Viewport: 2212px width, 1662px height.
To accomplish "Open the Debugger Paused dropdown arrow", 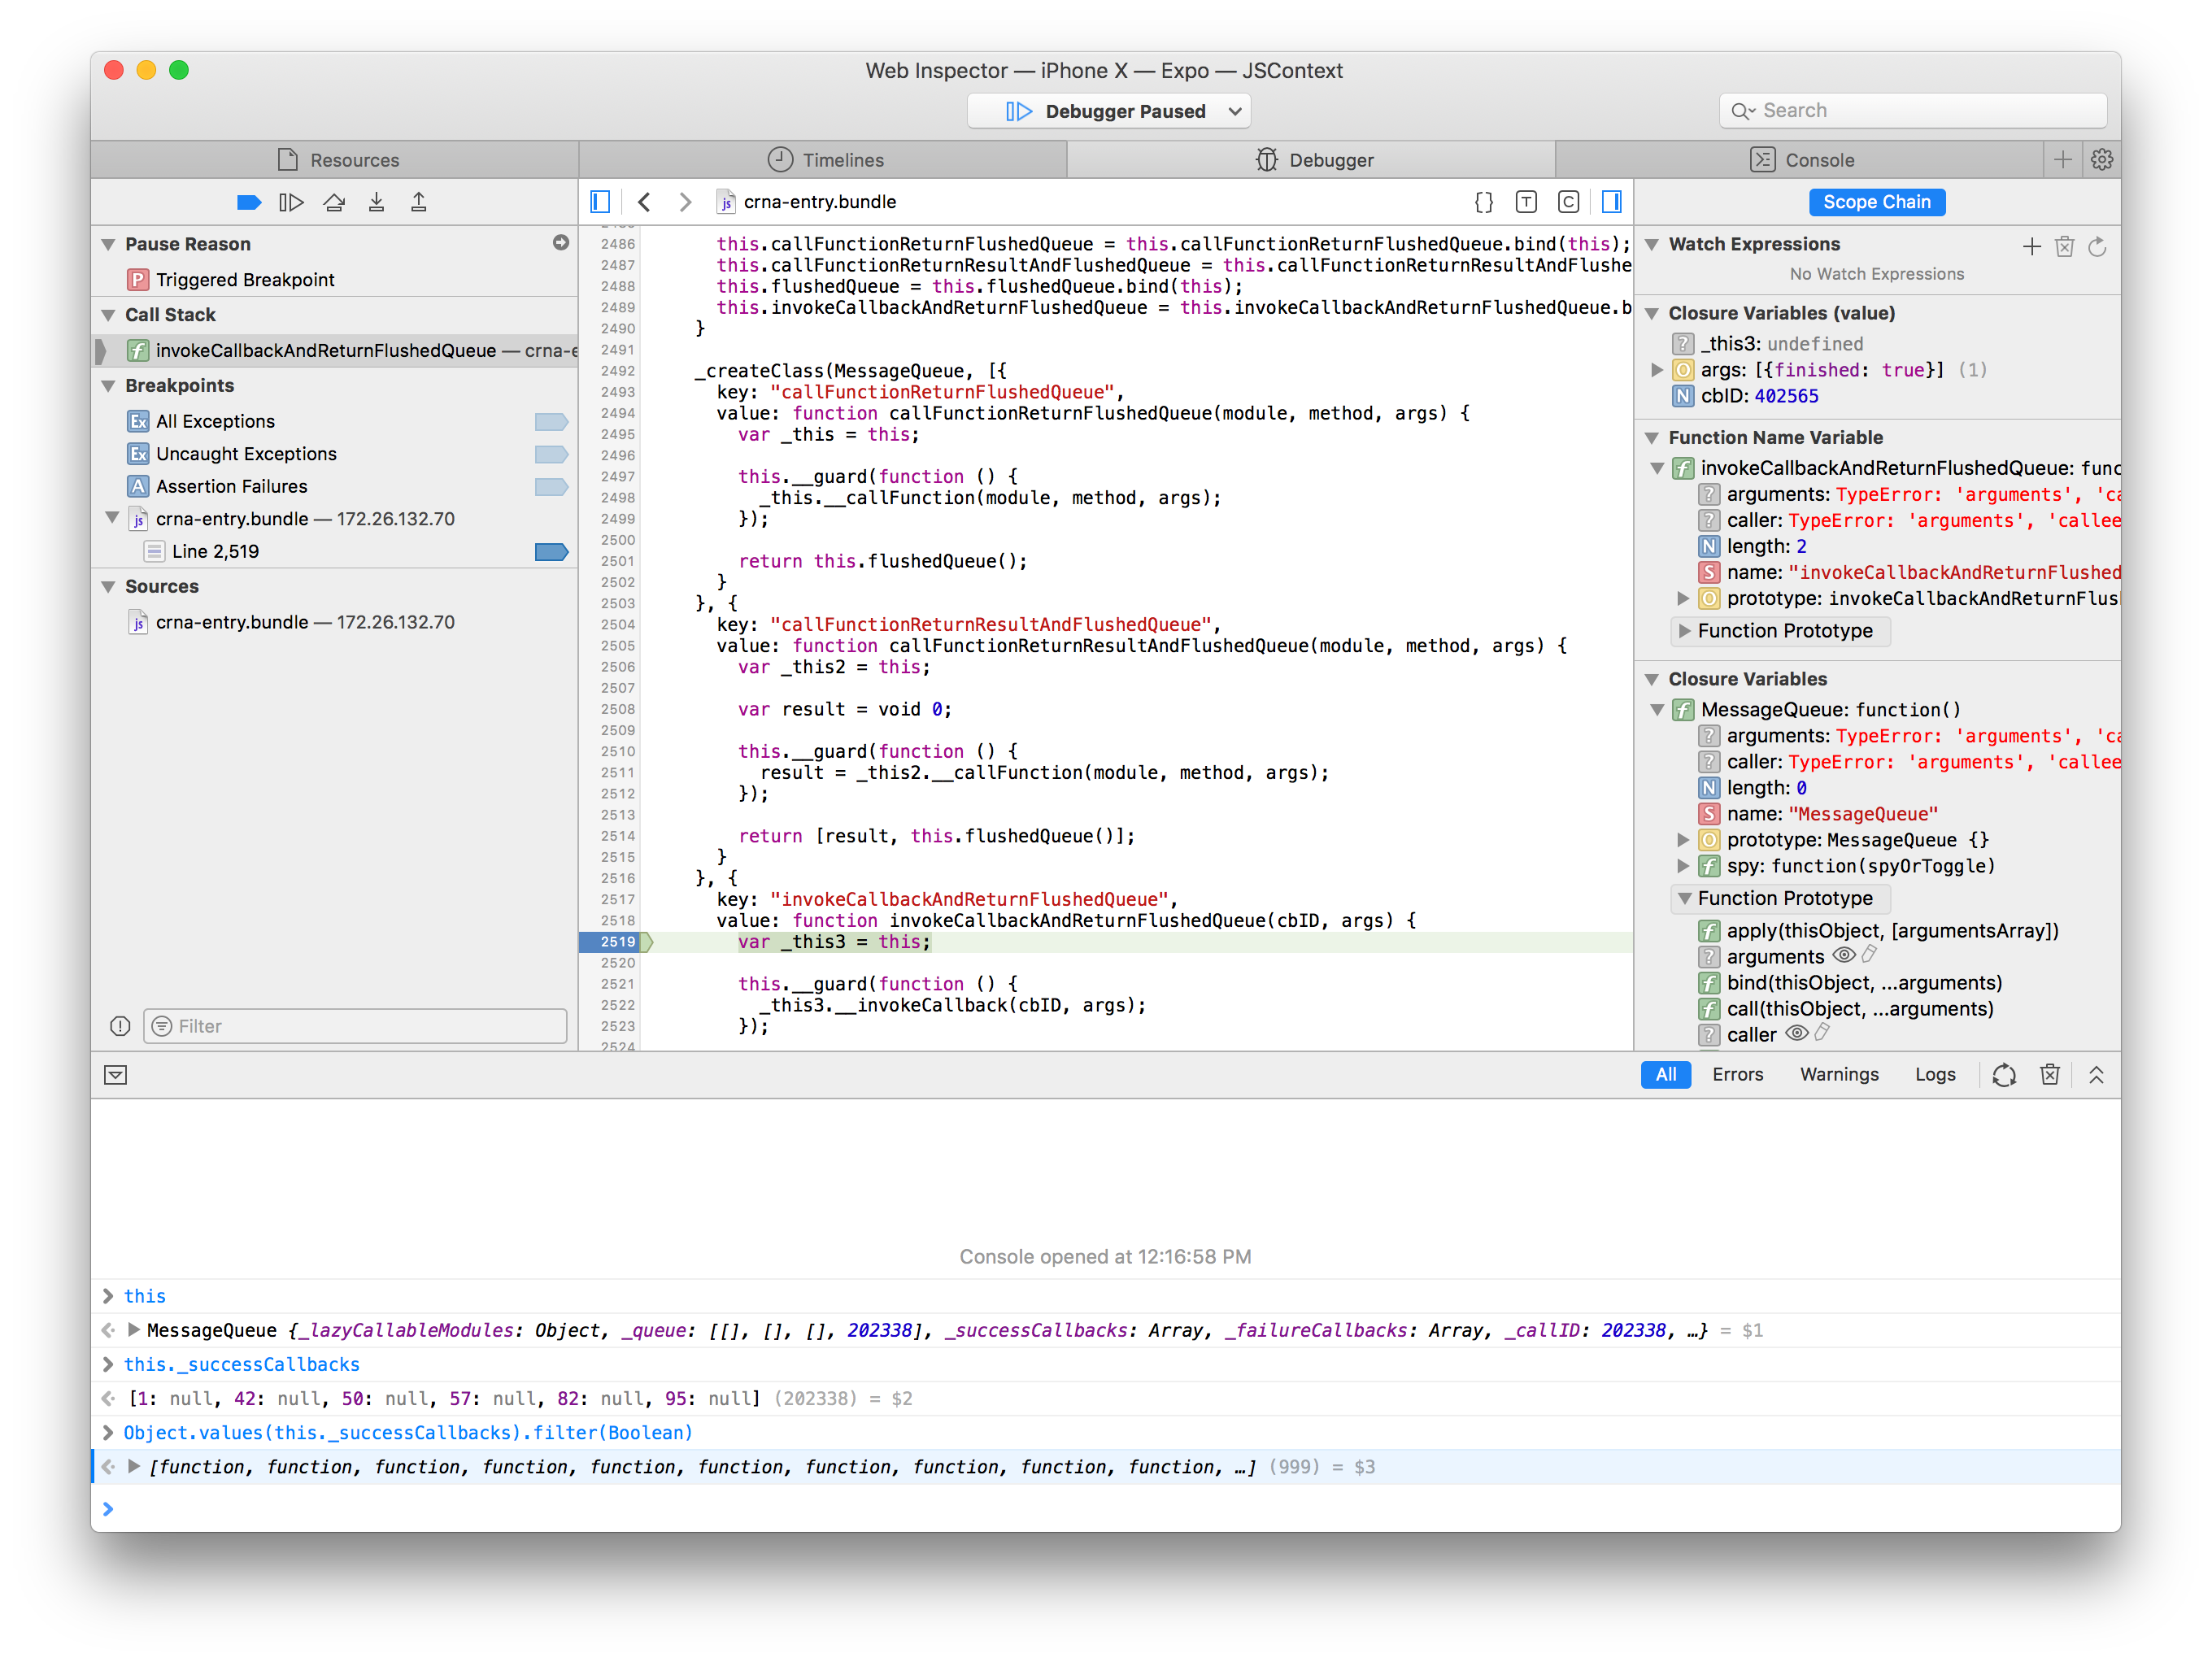I will pyautogui.click(x=1235, y=111).
